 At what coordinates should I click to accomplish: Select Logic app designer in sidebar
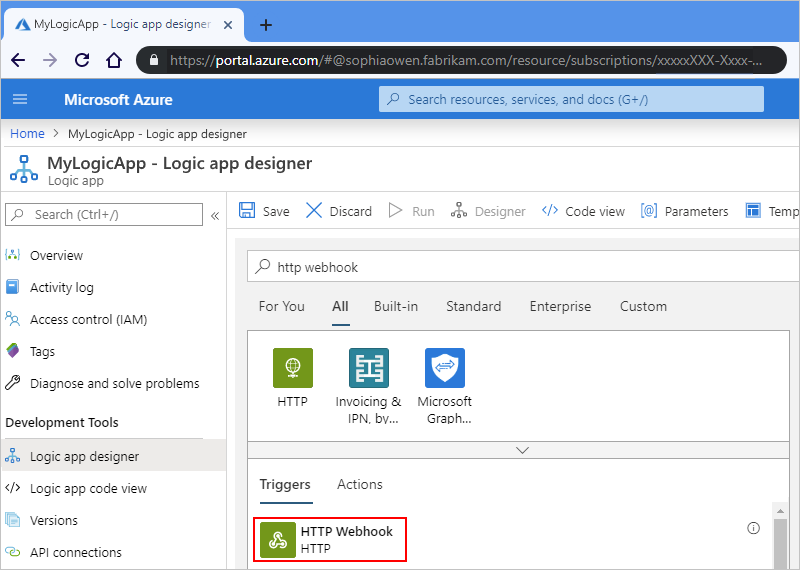click(x=113, y=456)
